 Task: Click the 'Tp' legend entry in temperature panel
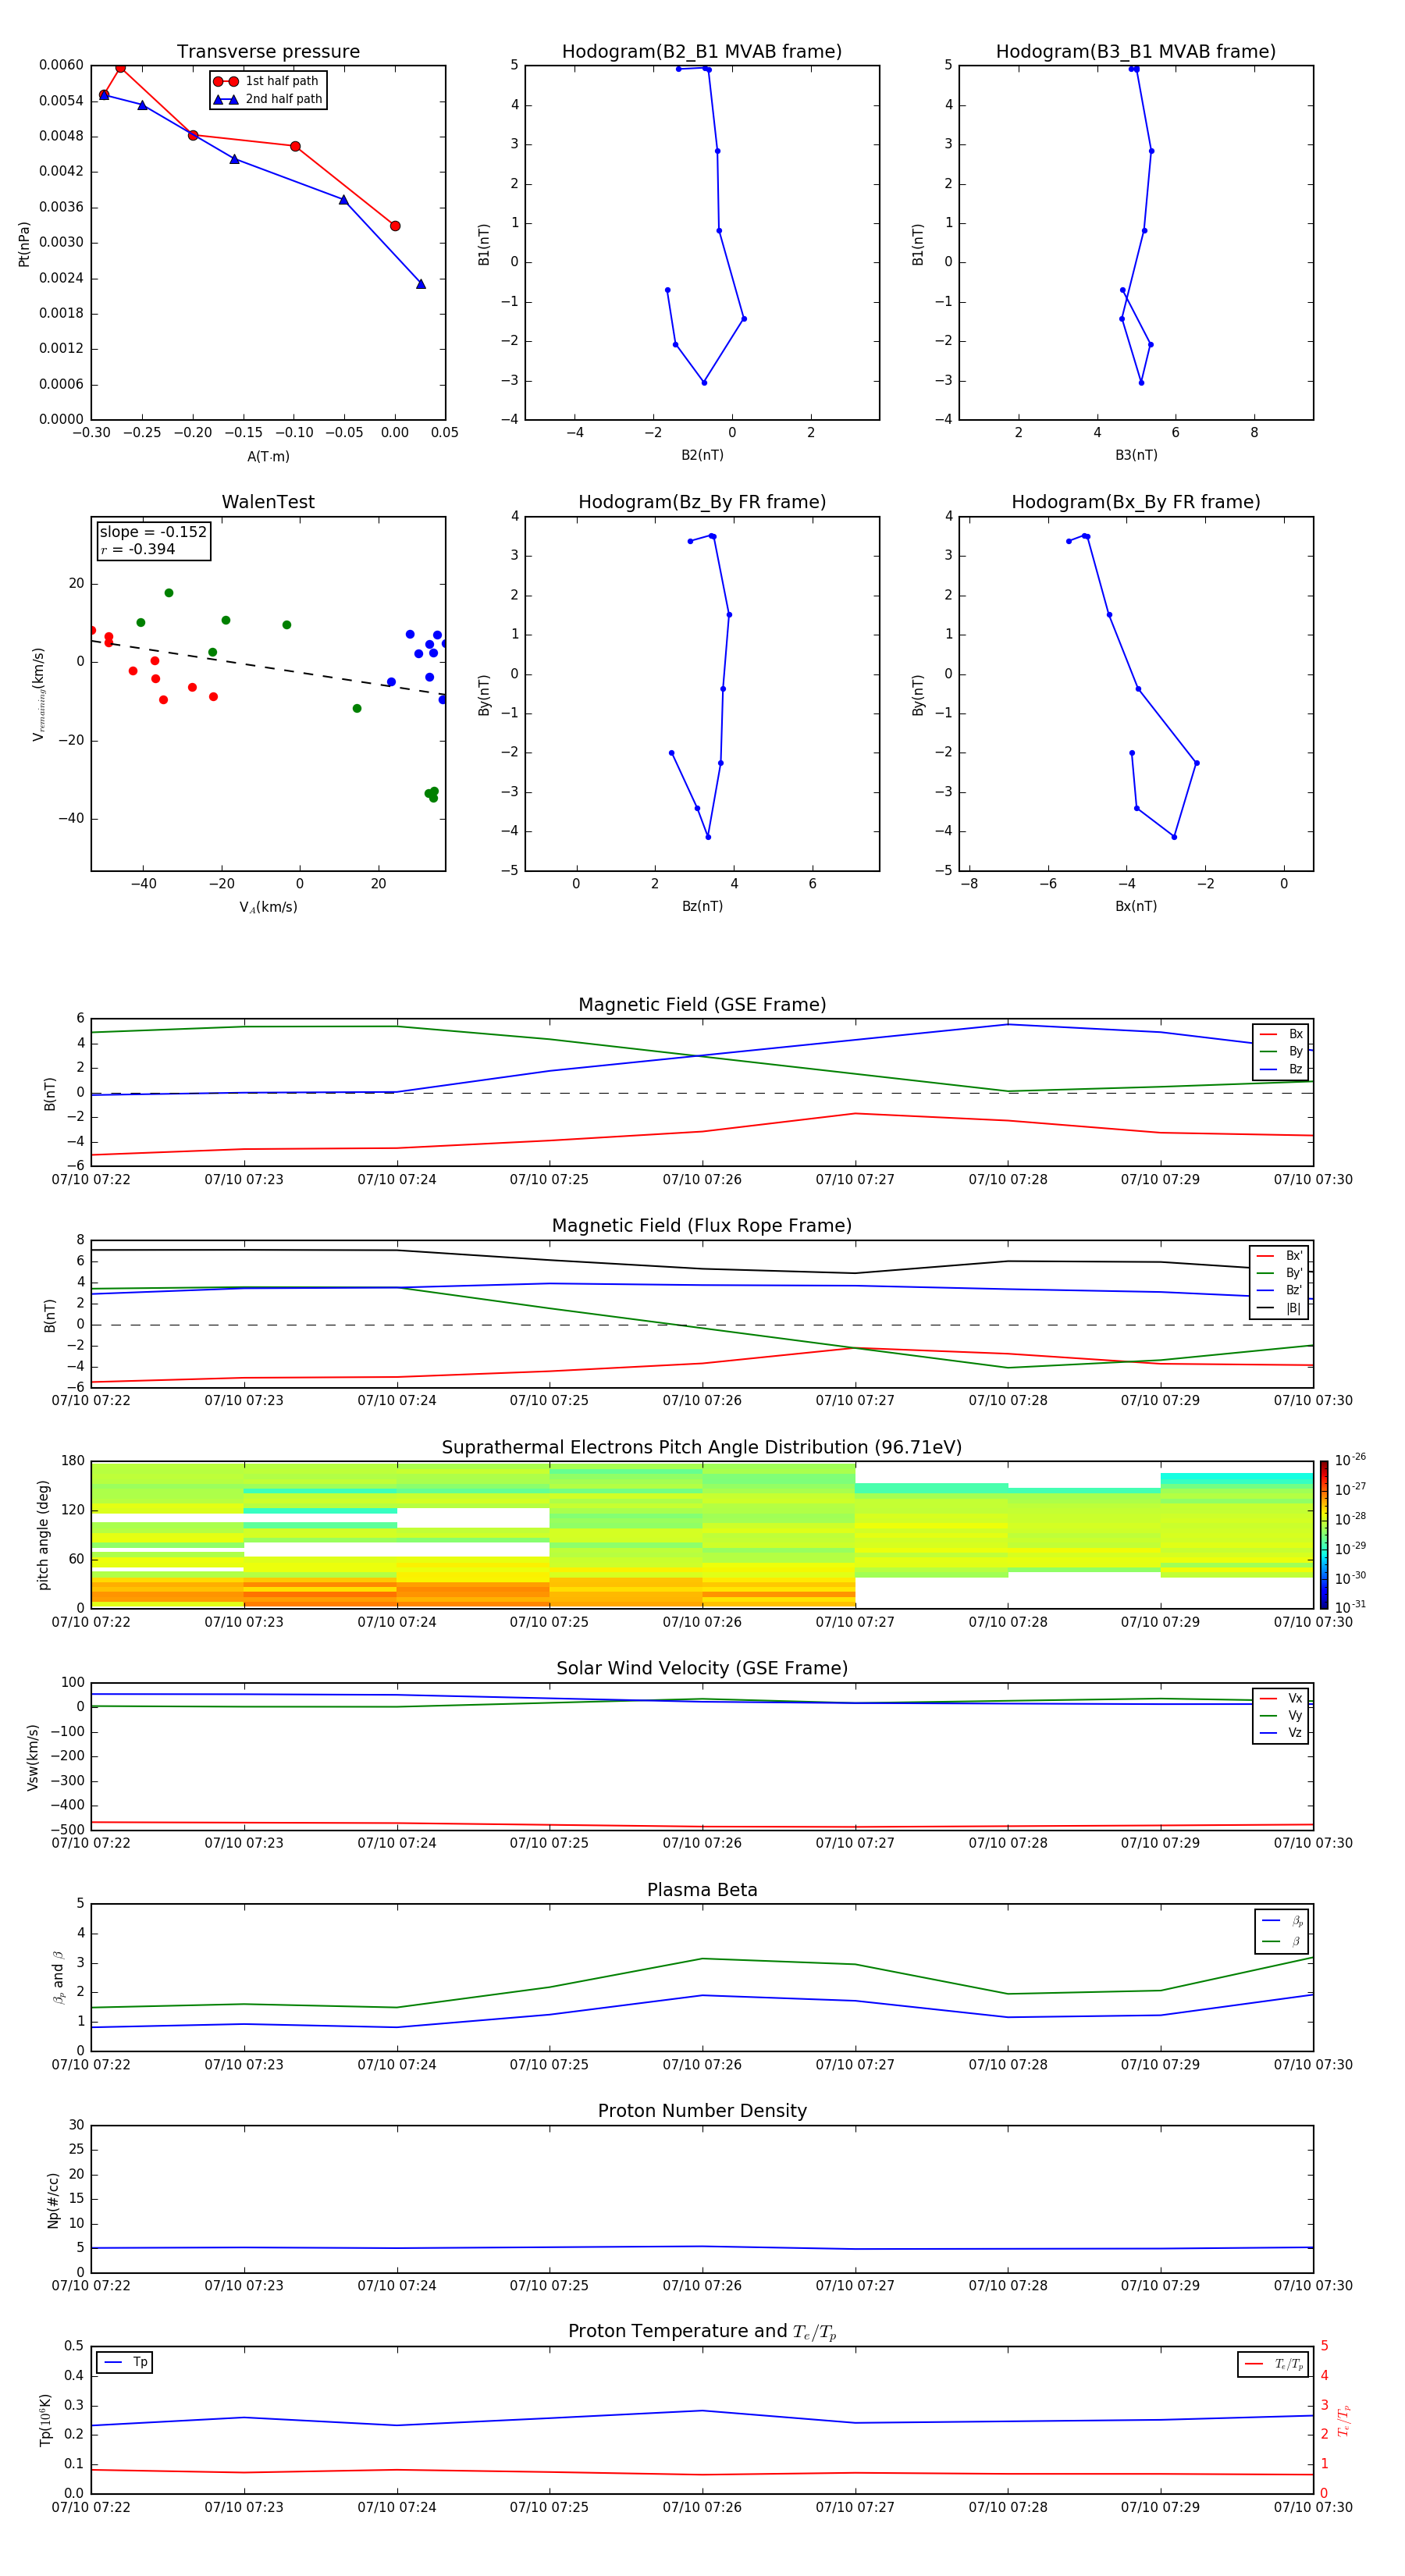(x=126, y=2362)
